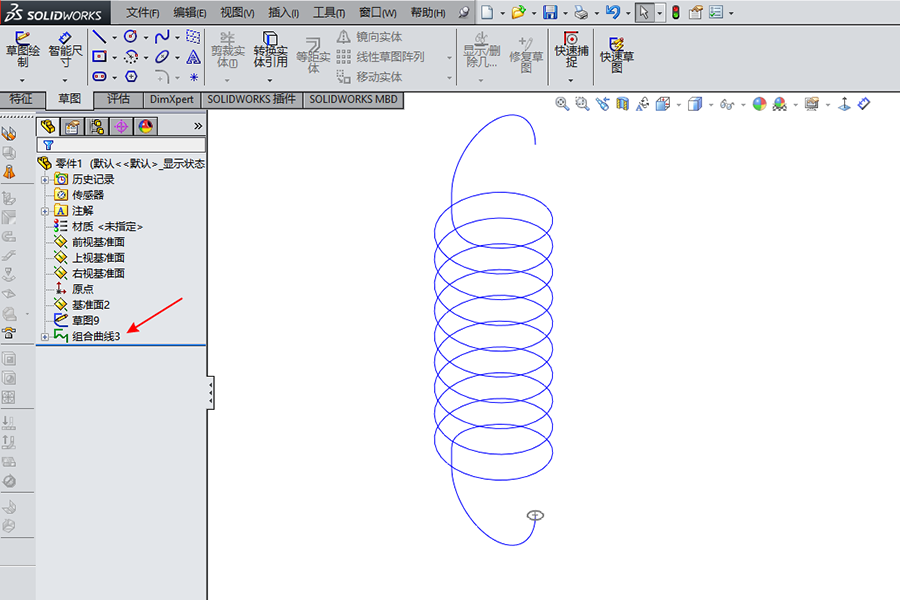Click the feature tree filter field
This screenshot has height=600, width=900.
tap(121, 145)
